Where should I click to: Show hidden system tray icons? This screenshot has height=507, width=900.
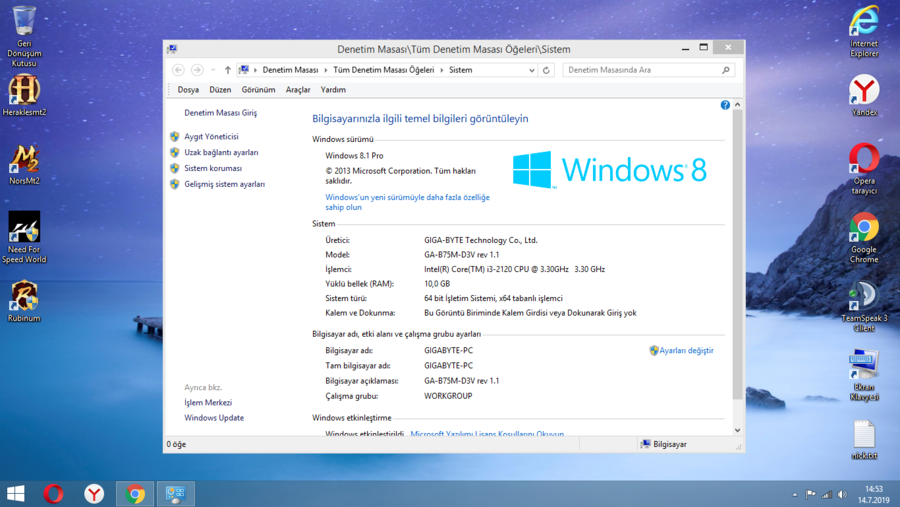[795, 494]
